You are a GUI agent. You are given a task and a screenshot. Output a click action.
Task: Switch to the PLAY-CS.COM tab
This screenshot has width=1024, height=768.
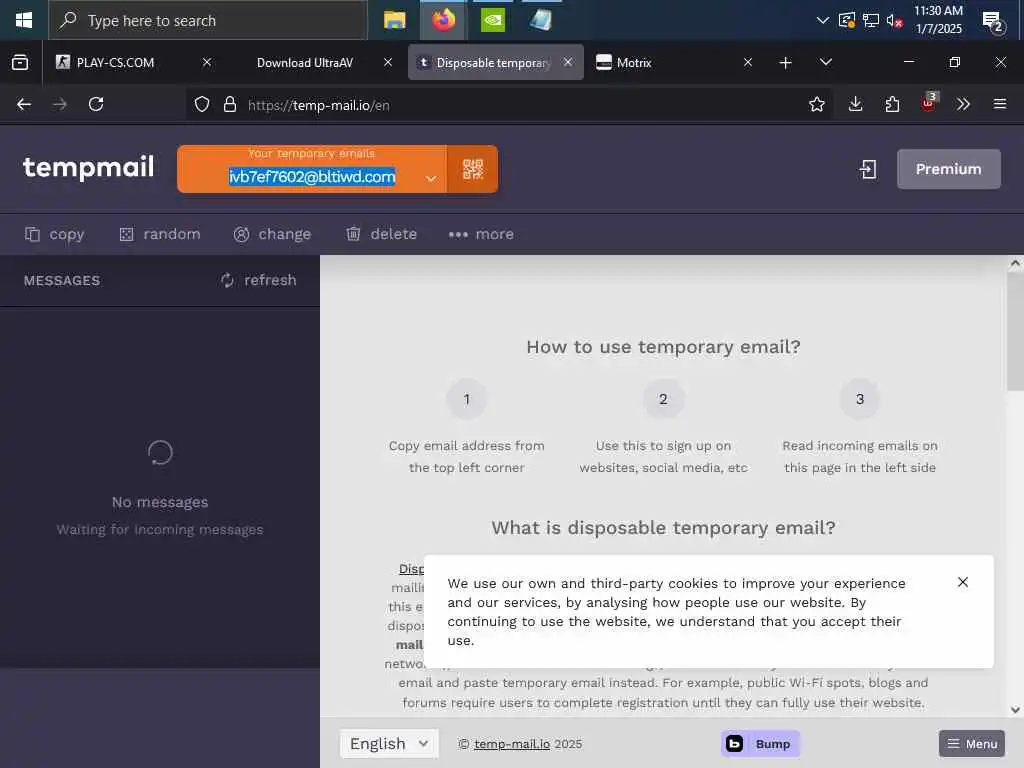[124, 63]
